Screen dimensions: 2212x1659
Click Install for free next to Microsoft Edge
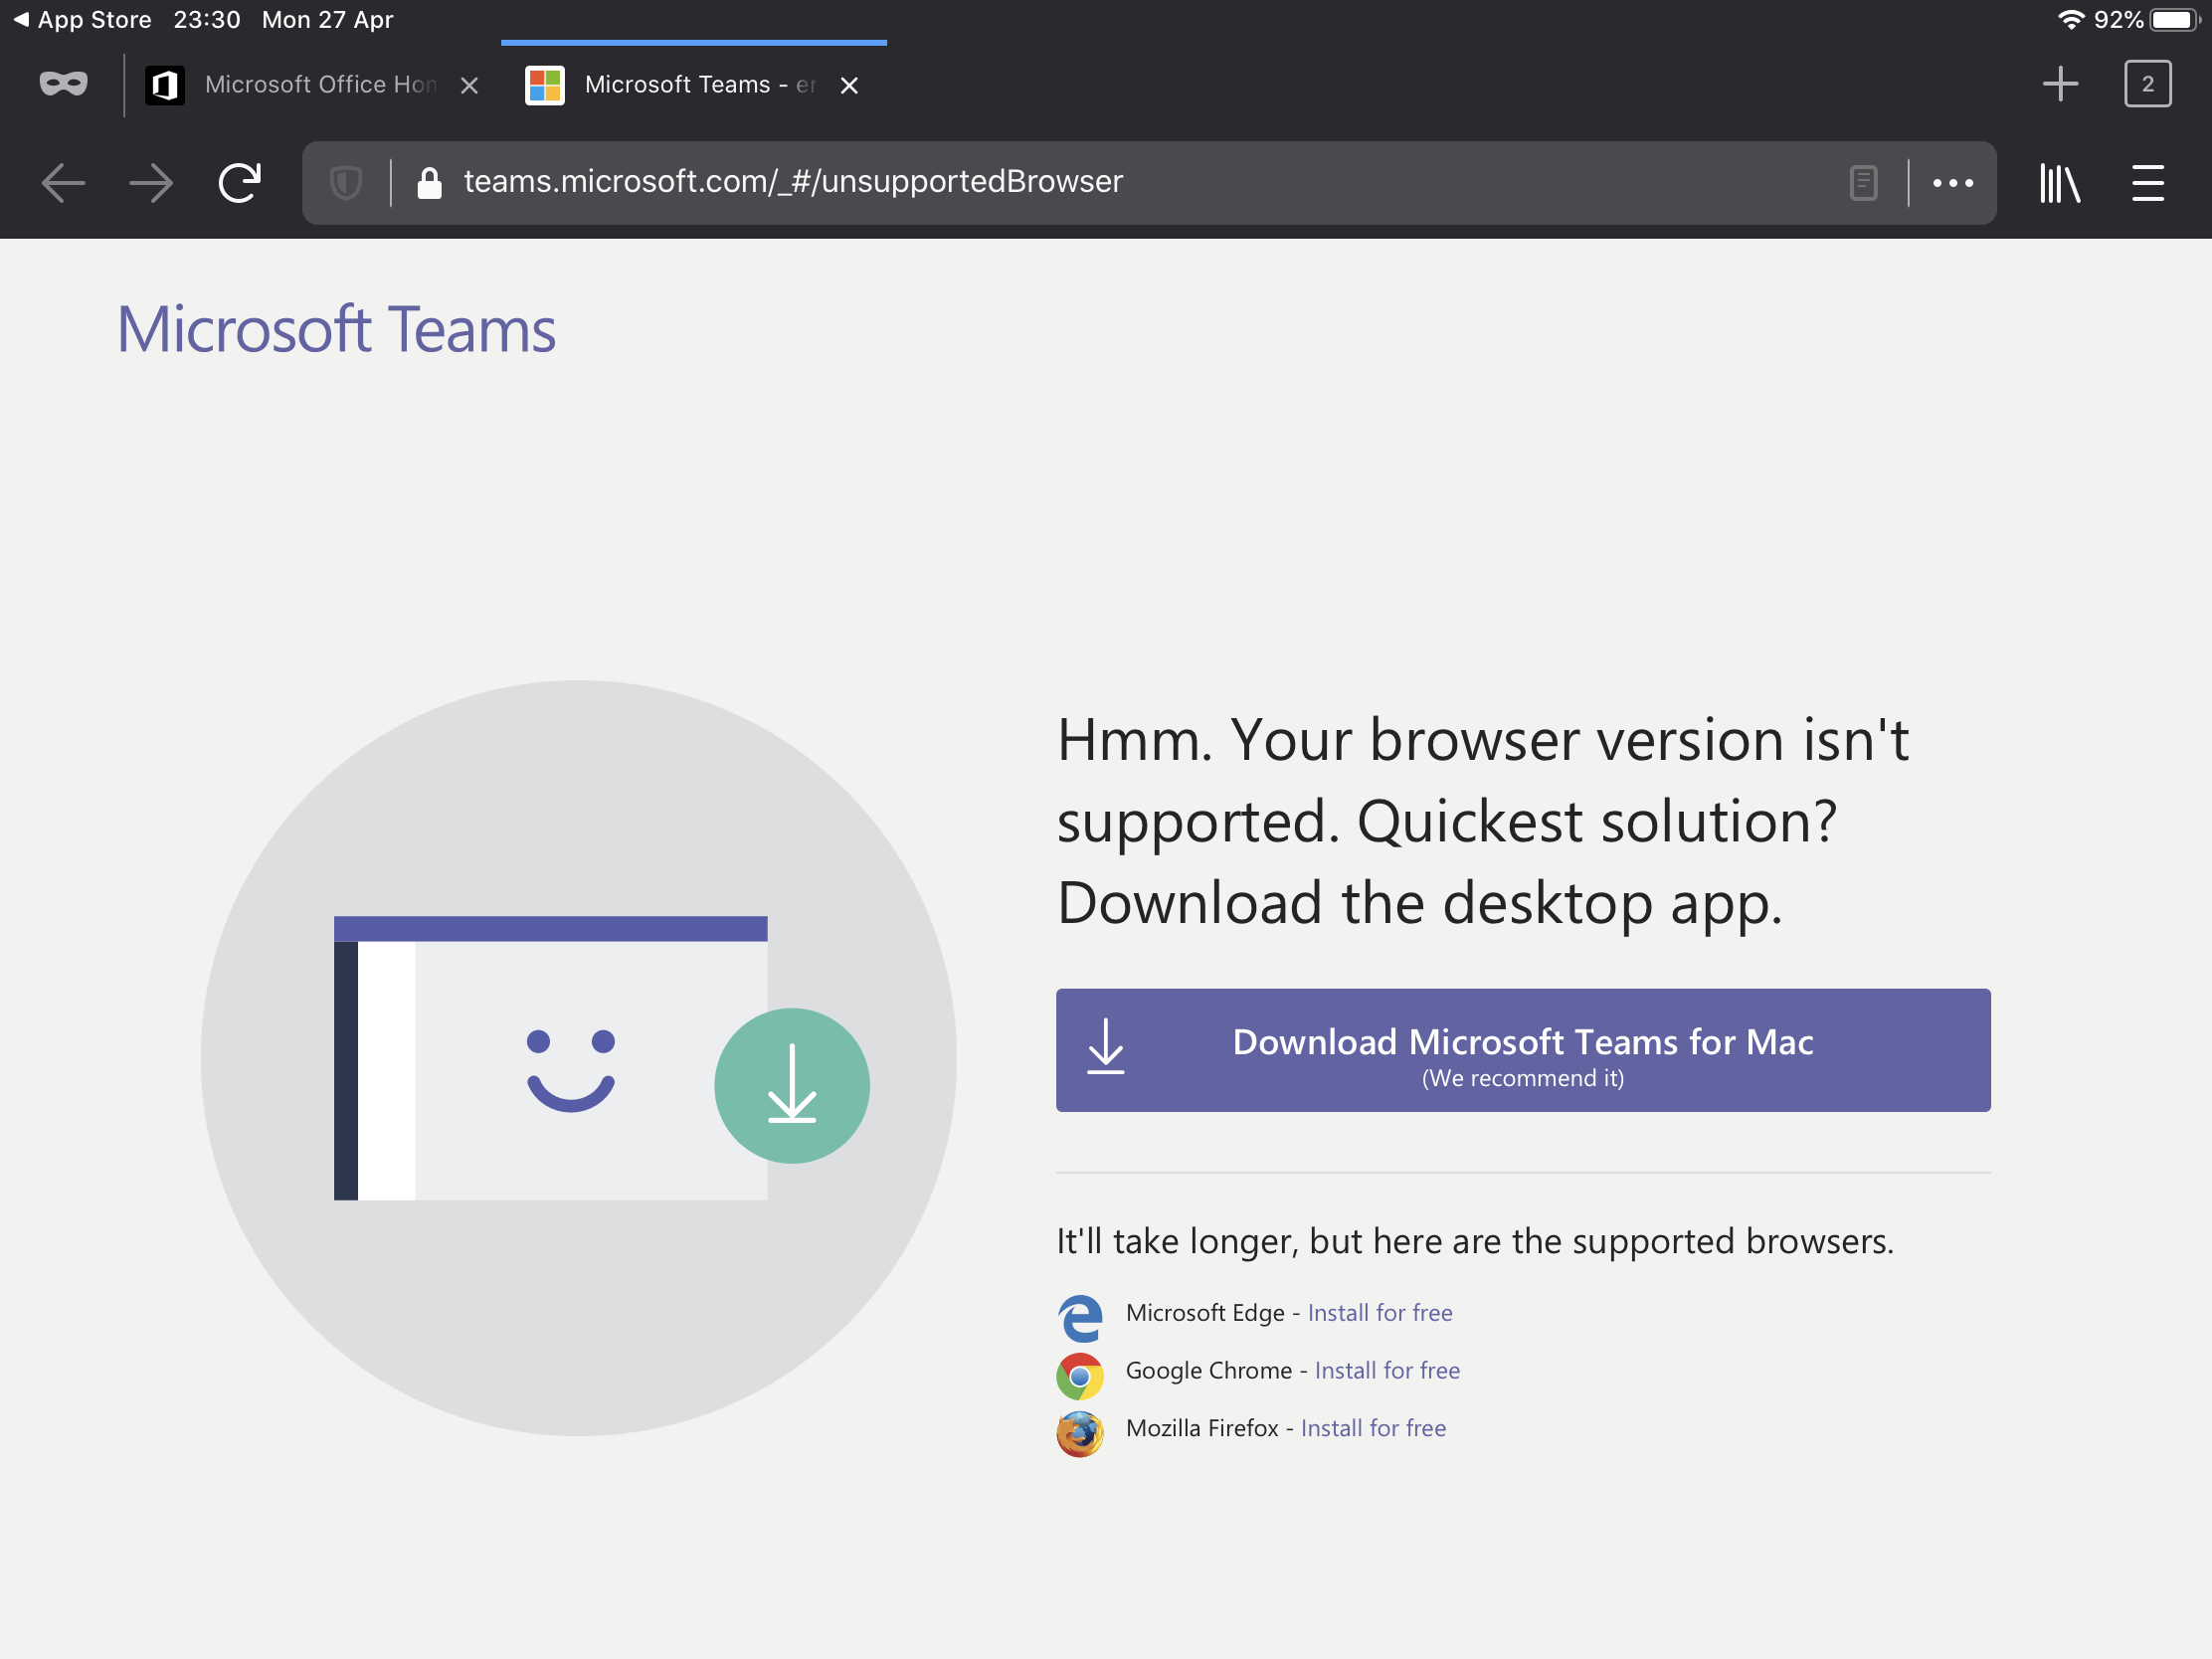[x=1379, y=1312]
